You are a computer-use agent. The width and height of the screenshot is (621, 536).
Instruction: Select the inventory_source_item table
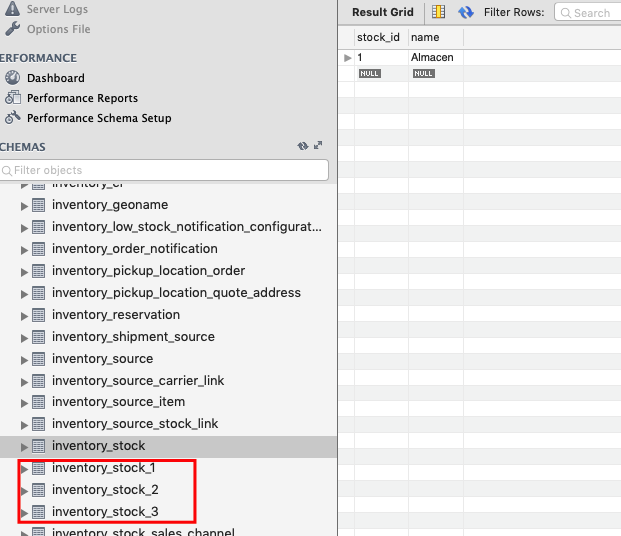pos(118,402)
